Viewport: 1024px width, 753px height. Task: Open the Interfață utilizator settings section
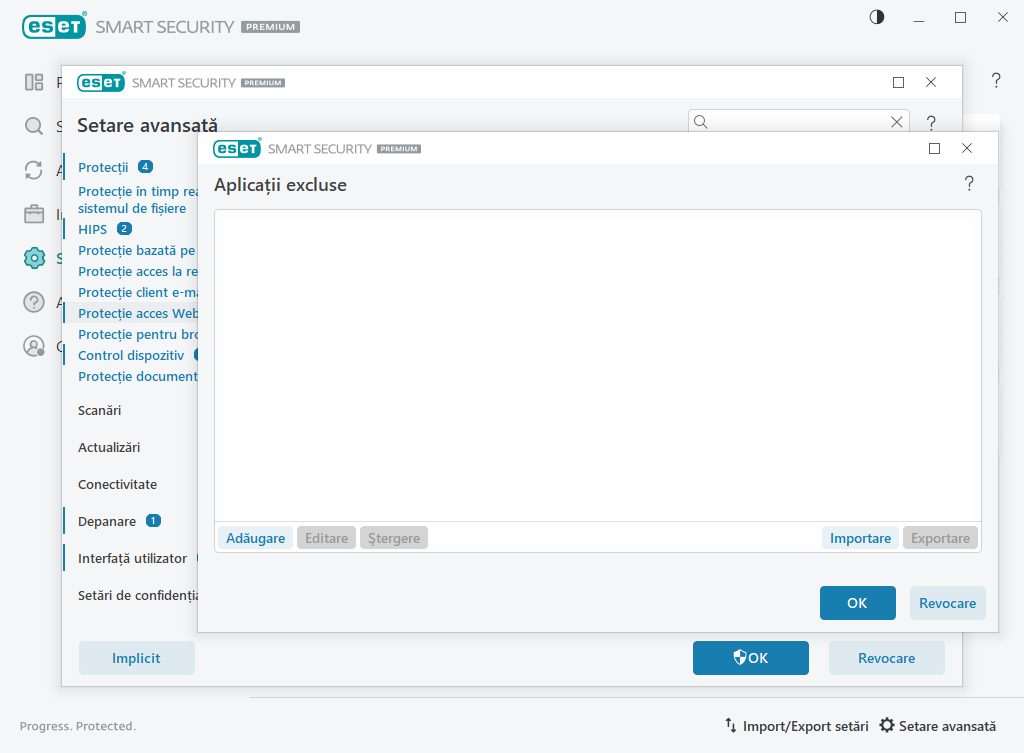133,558
